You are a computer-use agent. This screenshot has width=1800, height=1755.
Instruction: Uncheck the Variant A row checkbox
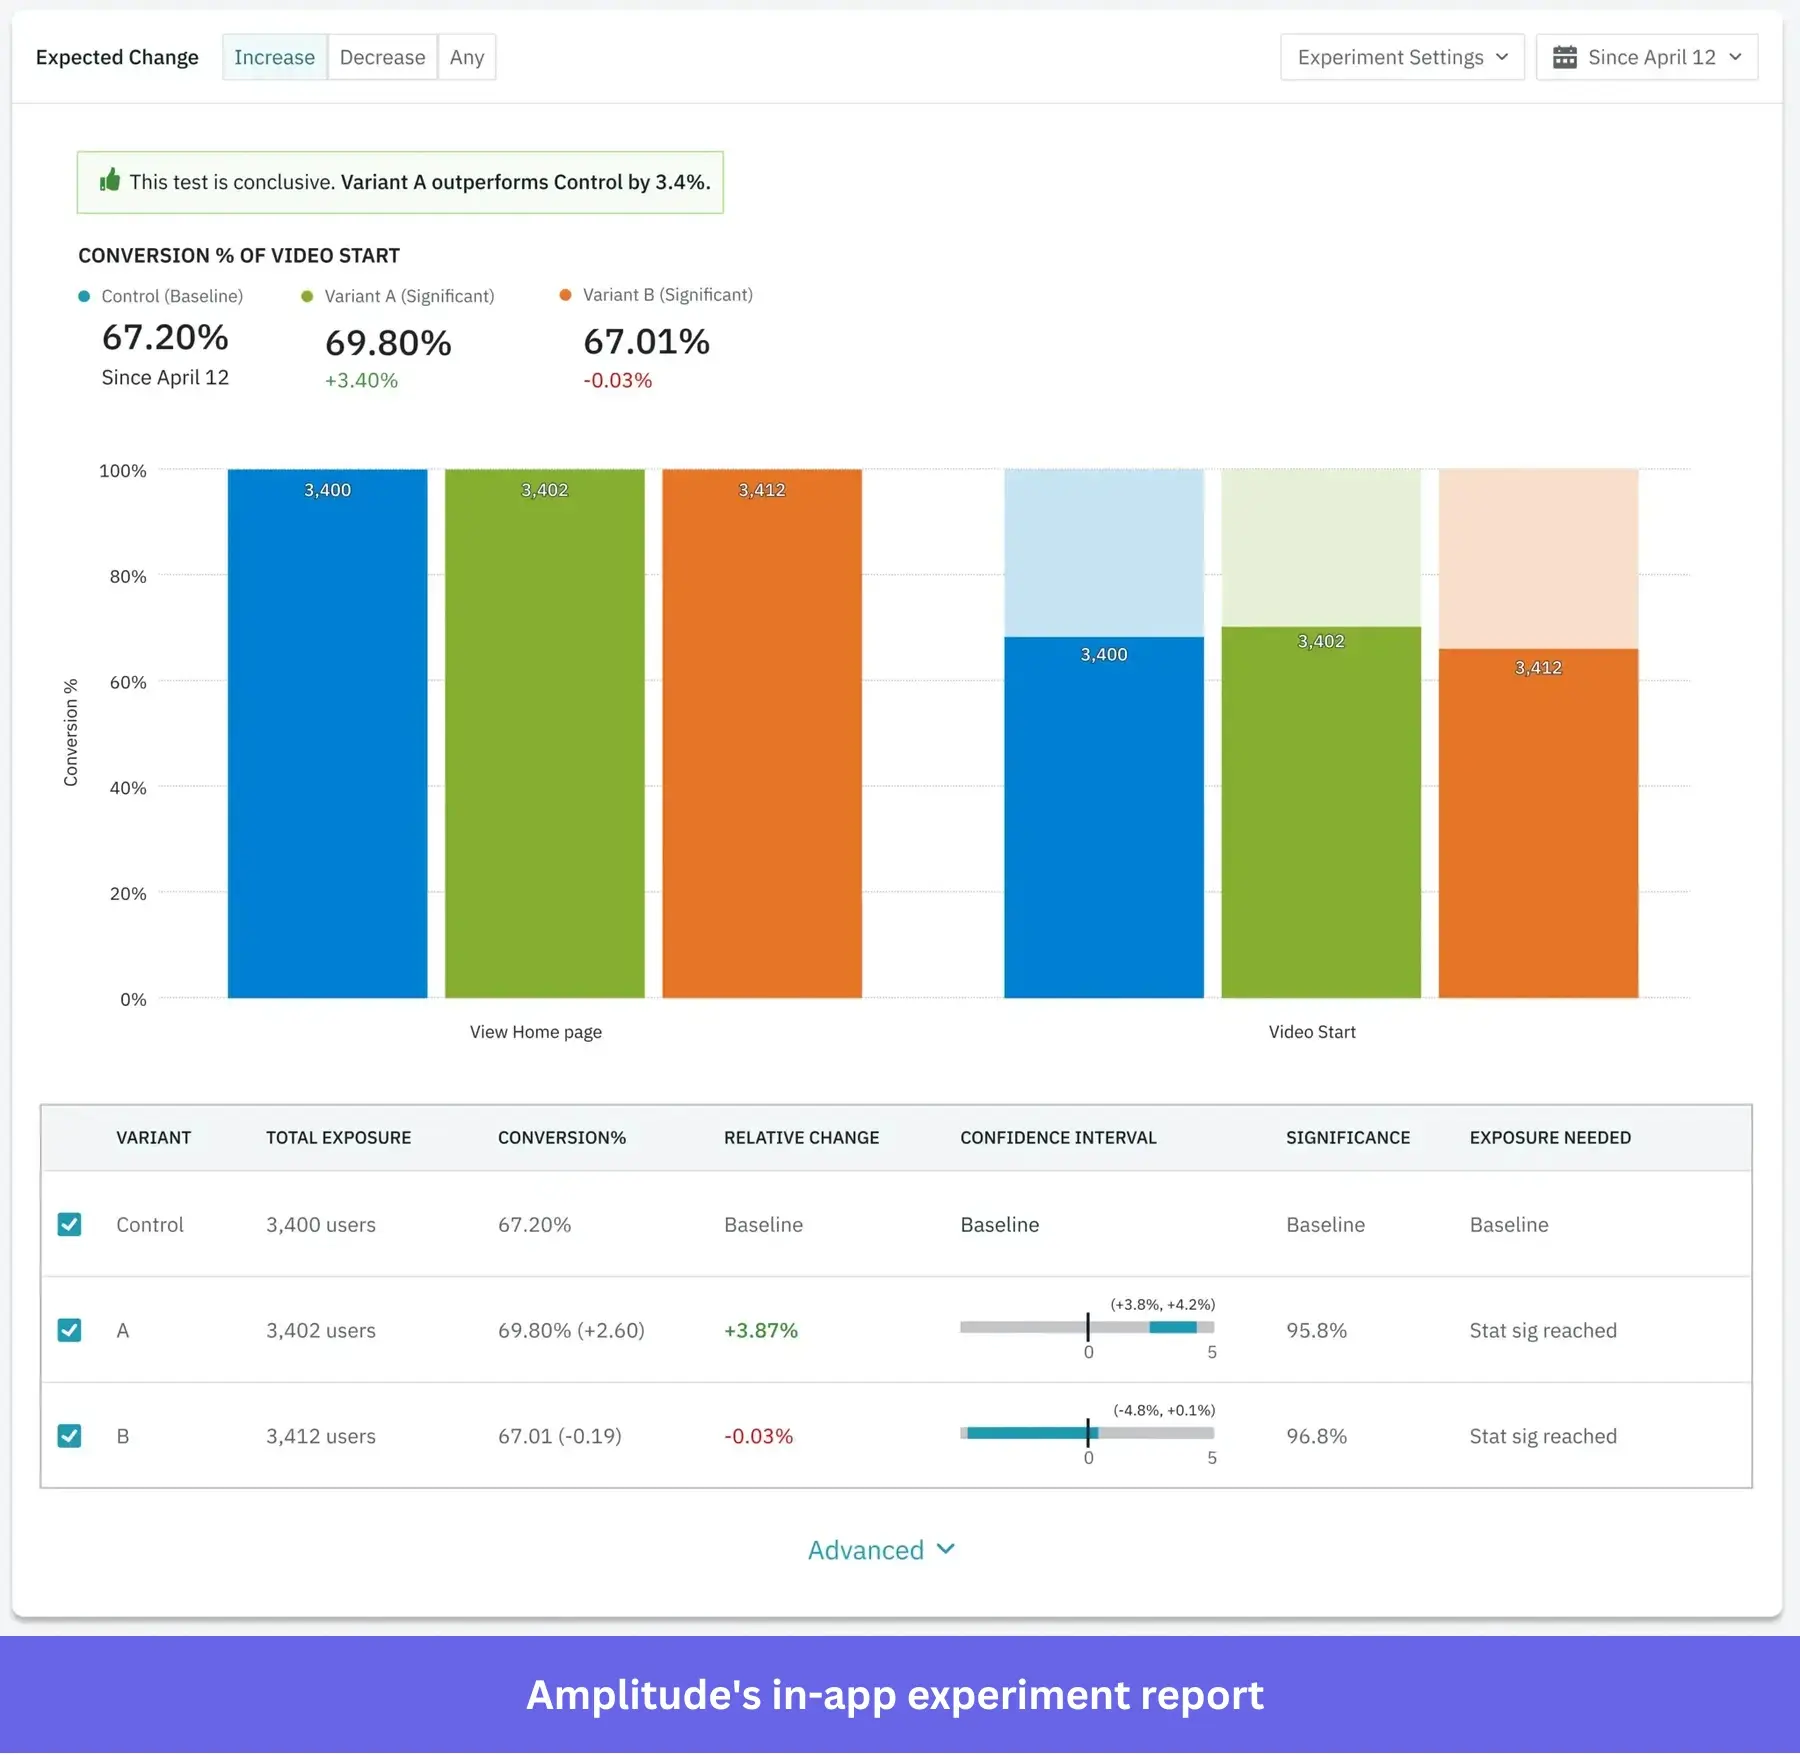(x=69, y=1330)
